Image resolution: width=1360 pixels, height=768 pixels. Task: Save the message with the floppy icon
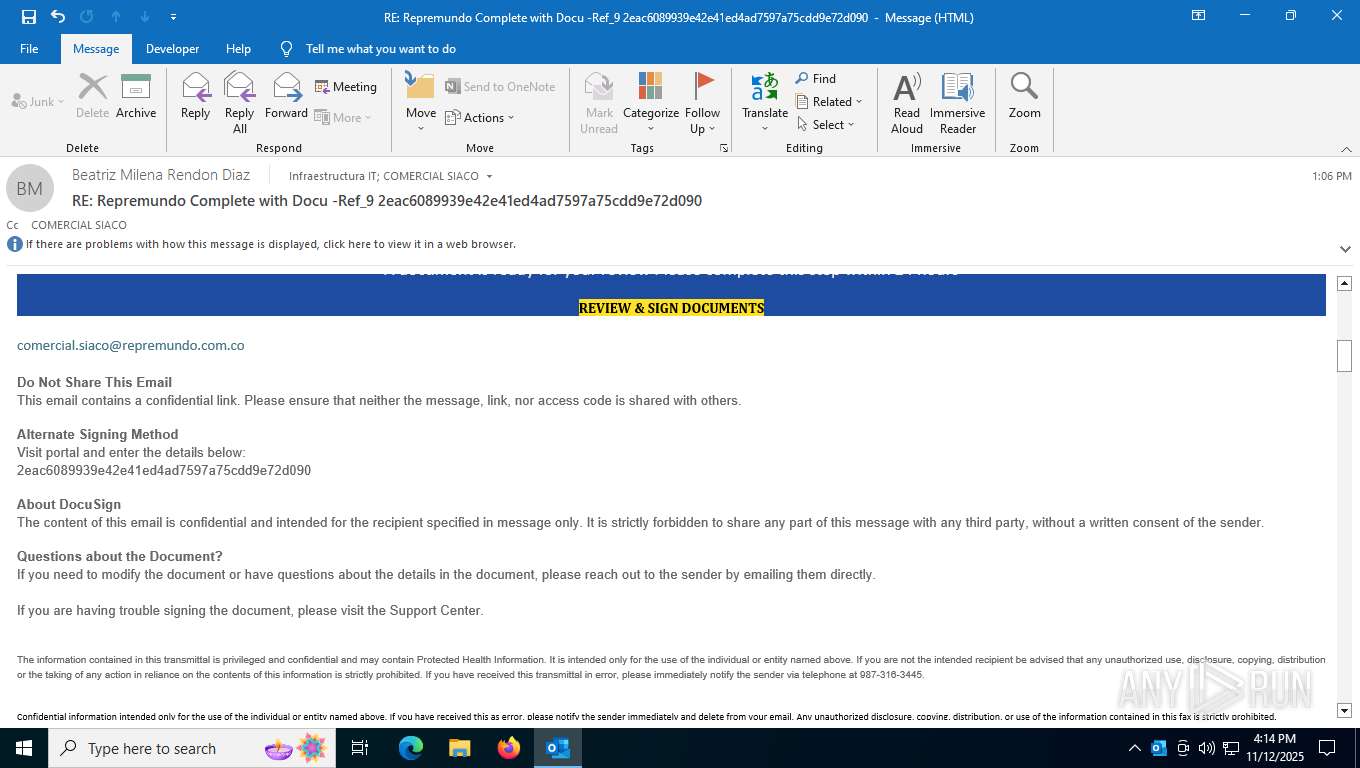(28, 17)
